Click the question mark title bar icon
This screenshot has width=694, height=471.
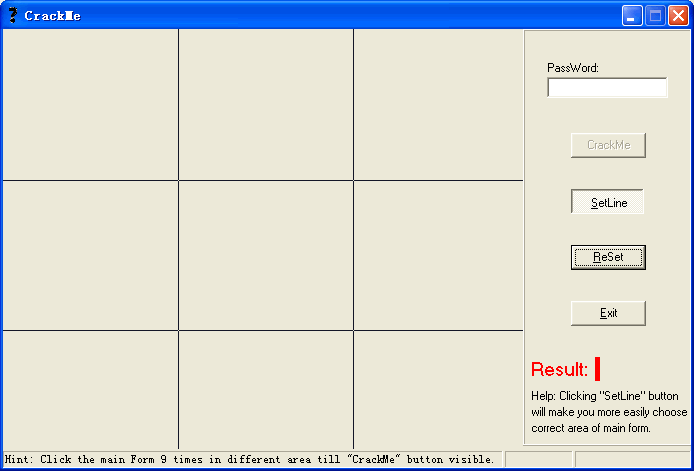pos(13,15)
